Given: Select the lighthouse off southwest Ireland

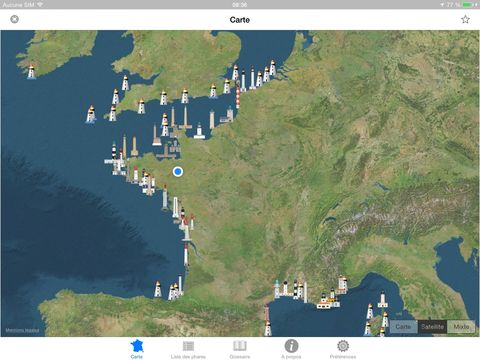Looking at the screenshot, I should coord(31,72).
